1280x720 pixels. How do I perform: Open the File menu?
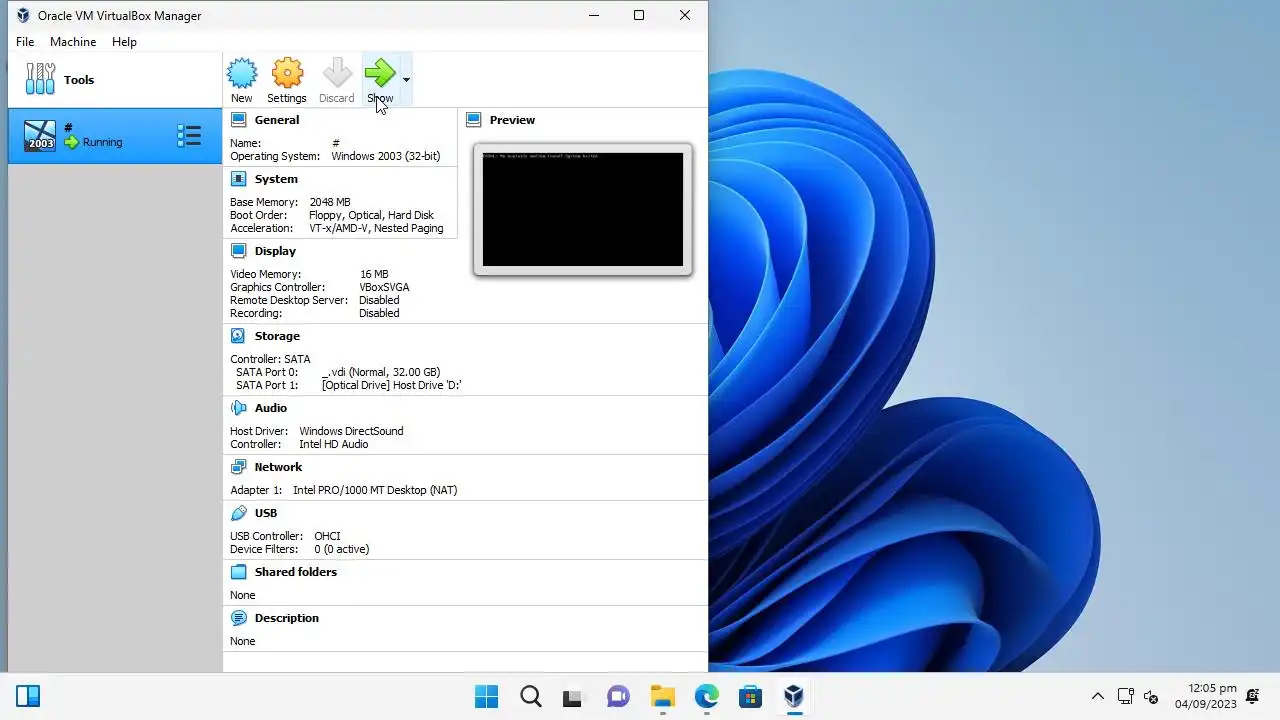(x=25, y=42)
